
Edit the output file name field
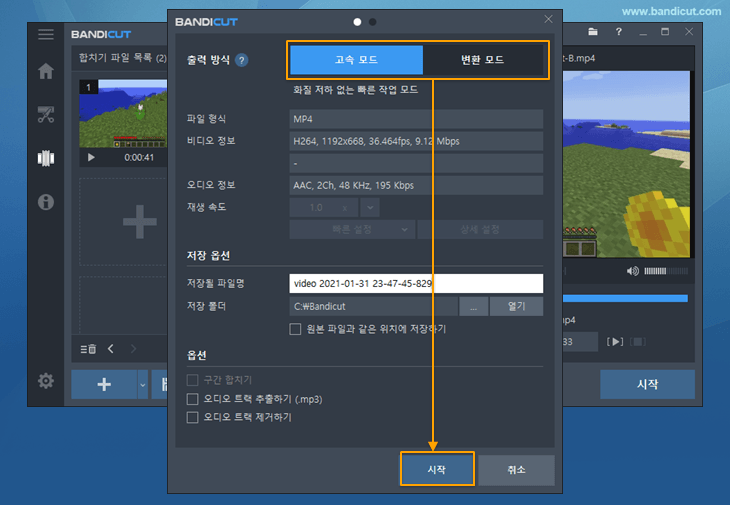[416, 283]
